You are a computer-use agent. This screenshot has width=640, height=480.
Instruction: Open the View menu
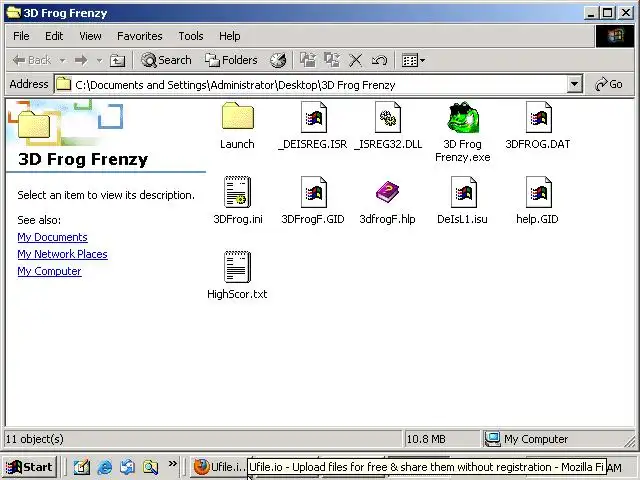(90, 36)
